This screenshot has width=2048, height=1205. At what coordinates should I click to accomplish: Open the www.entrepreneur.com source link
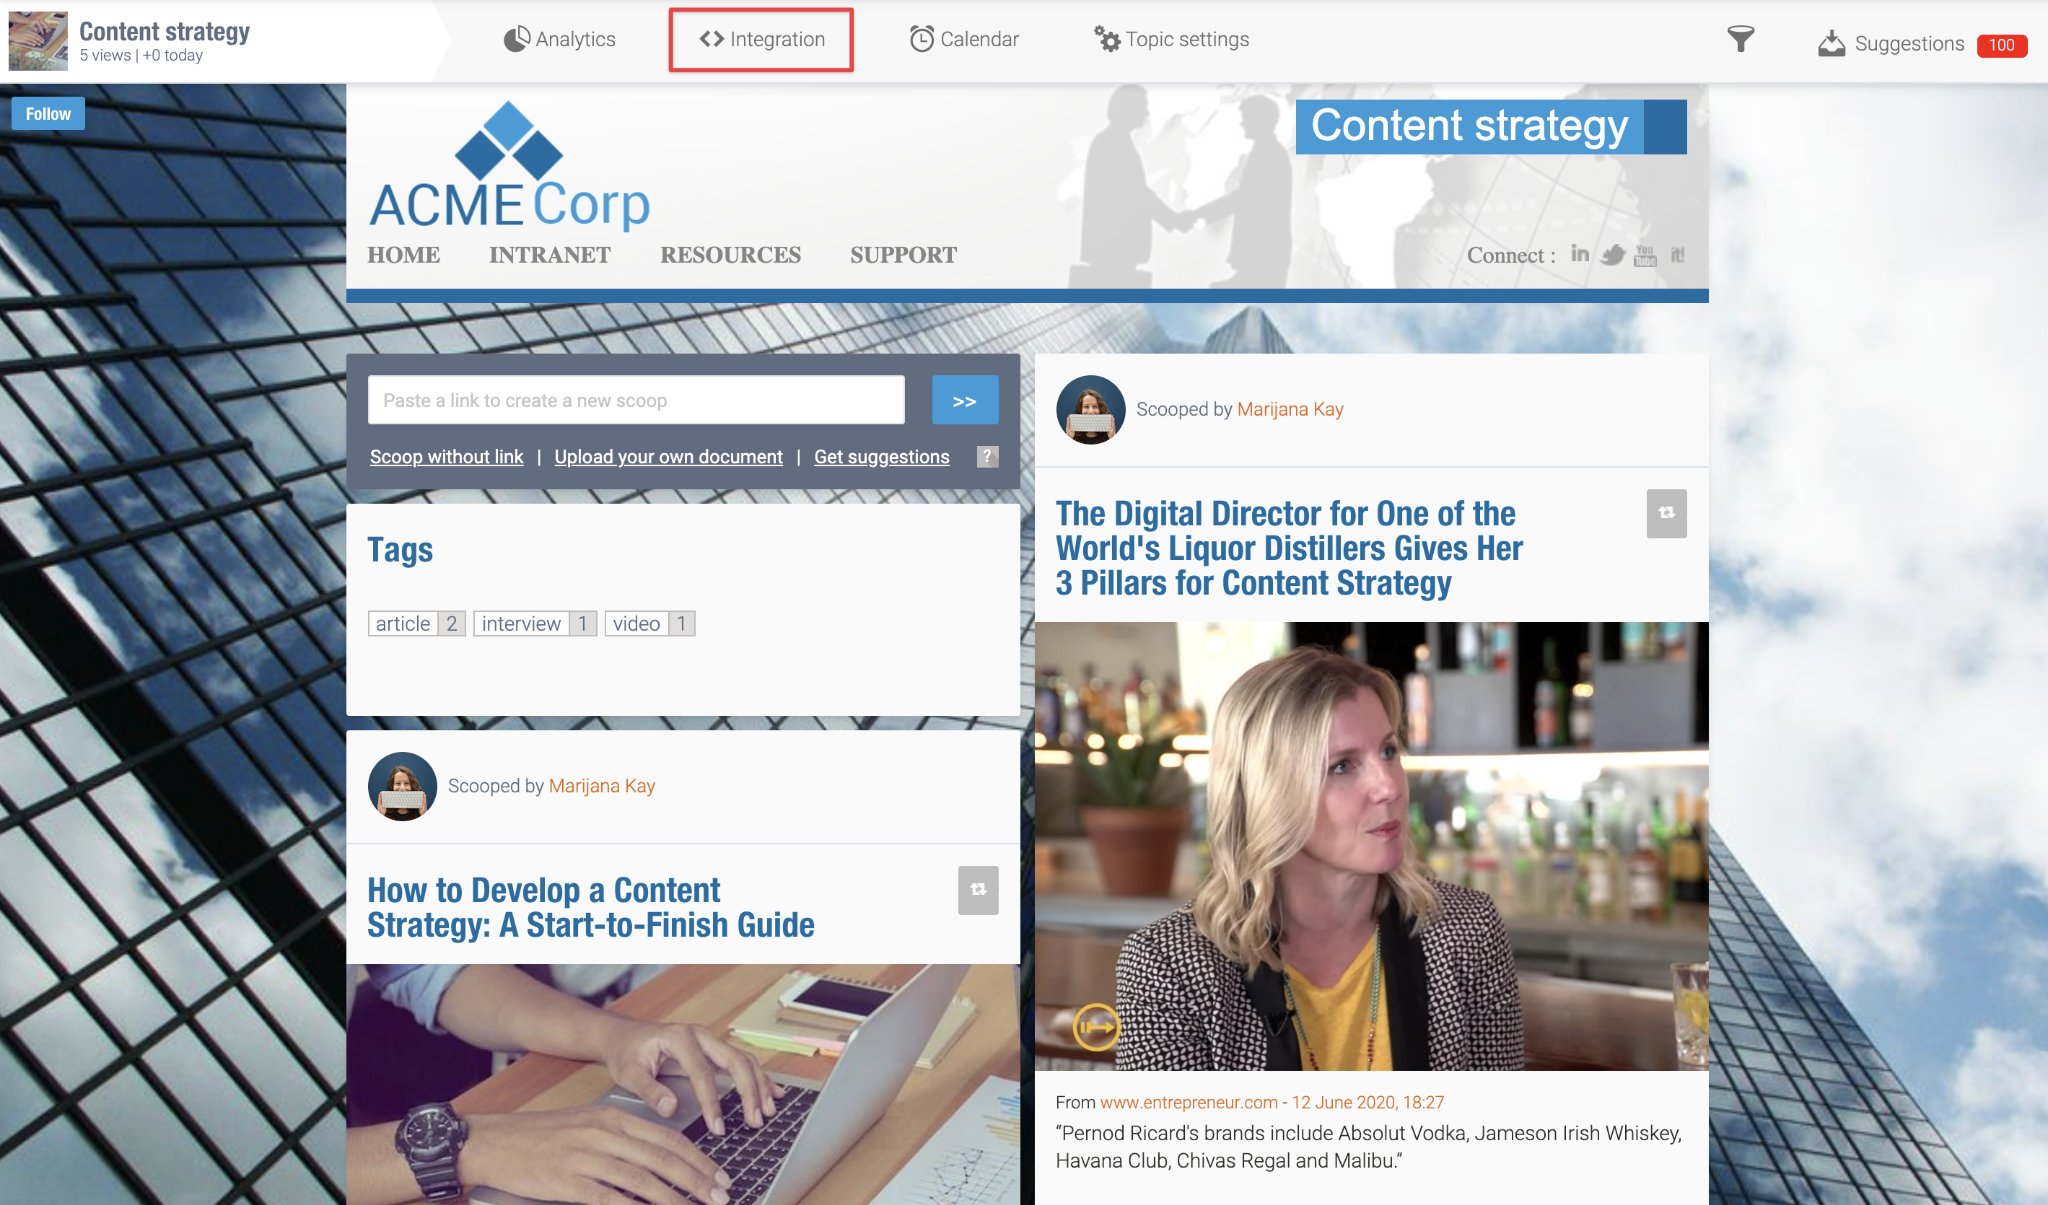pos(1189,1102)
